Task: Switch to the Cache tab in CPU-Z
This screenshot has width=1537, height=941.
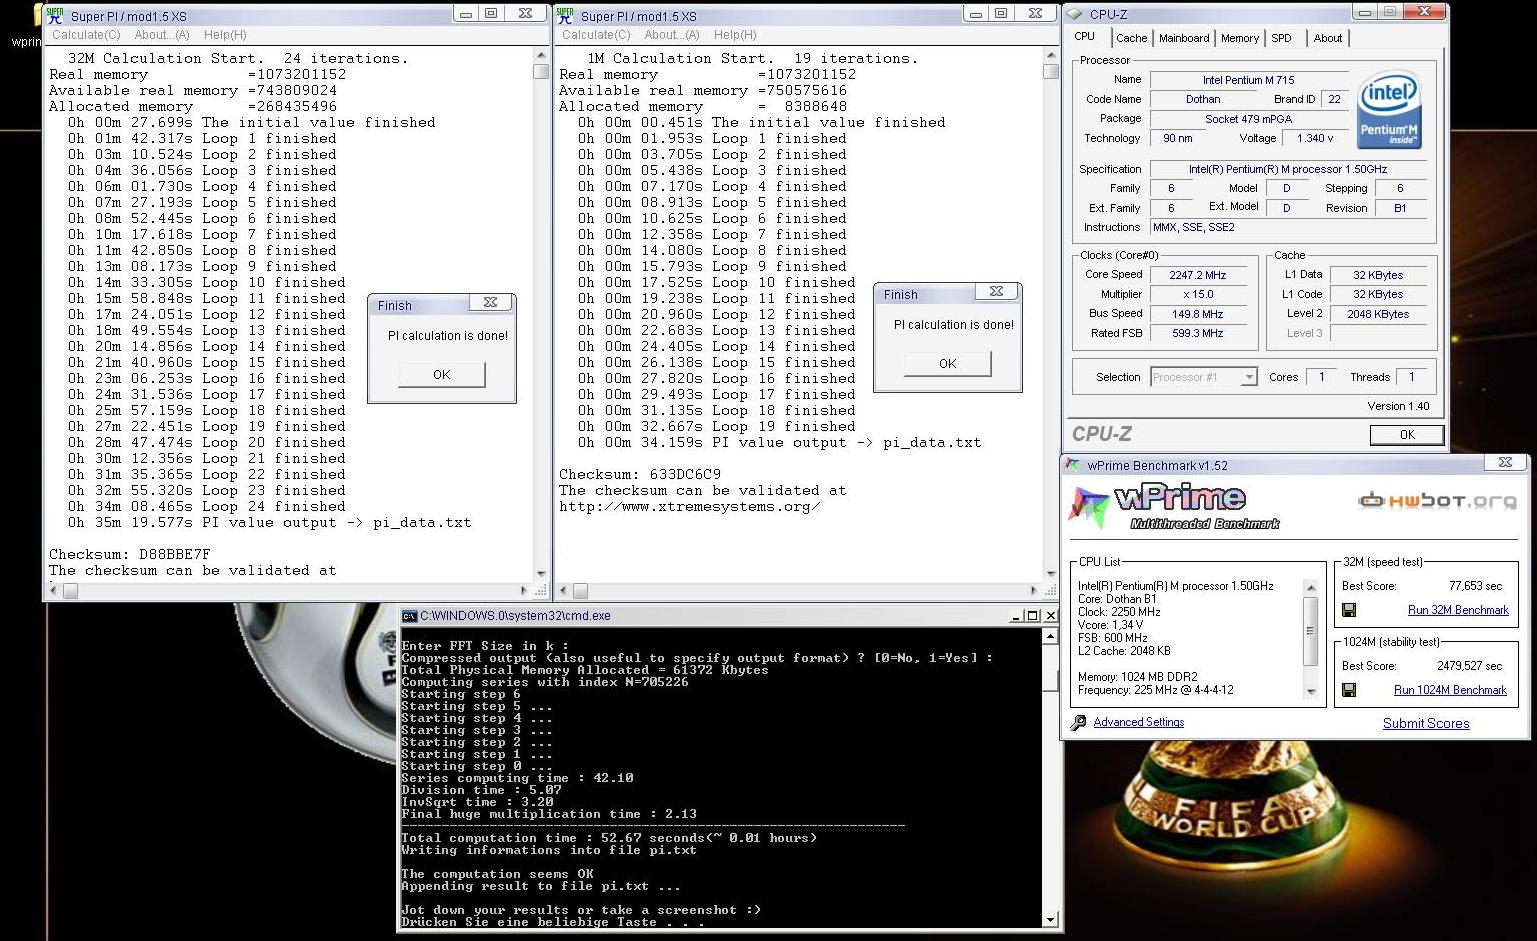Action: point(1132,38)
